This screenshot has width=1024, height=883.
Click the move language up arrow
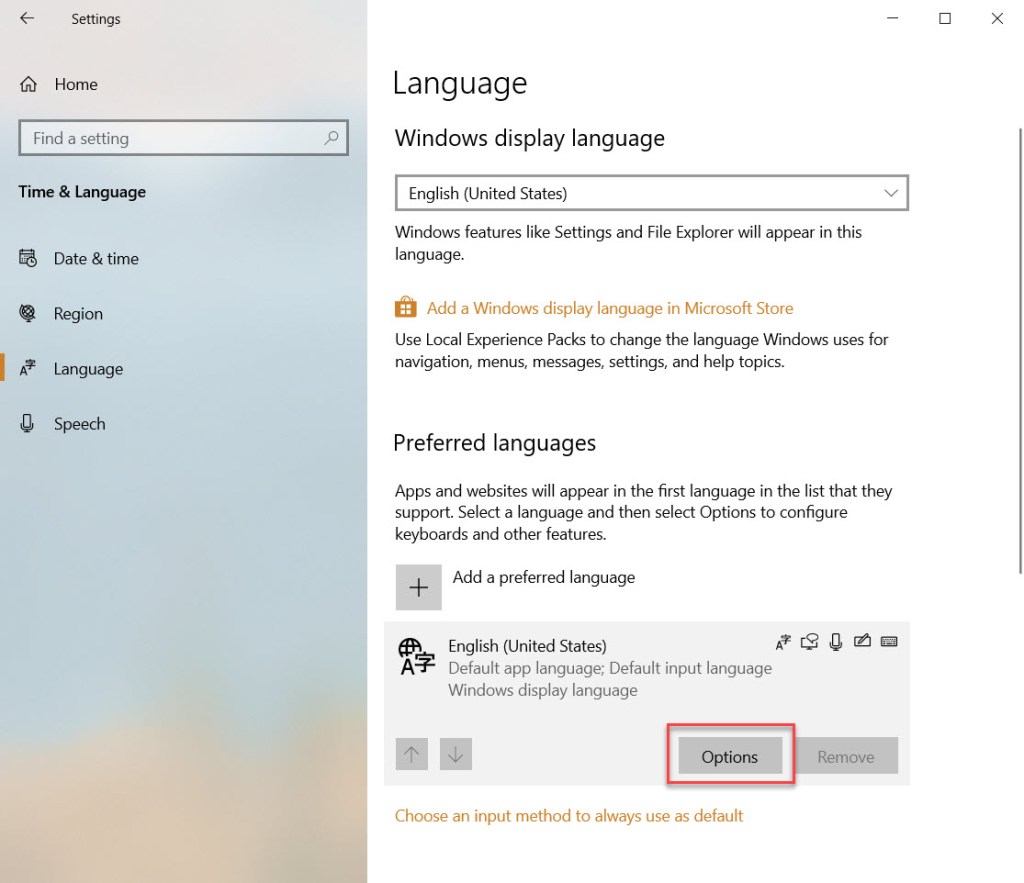411,755
